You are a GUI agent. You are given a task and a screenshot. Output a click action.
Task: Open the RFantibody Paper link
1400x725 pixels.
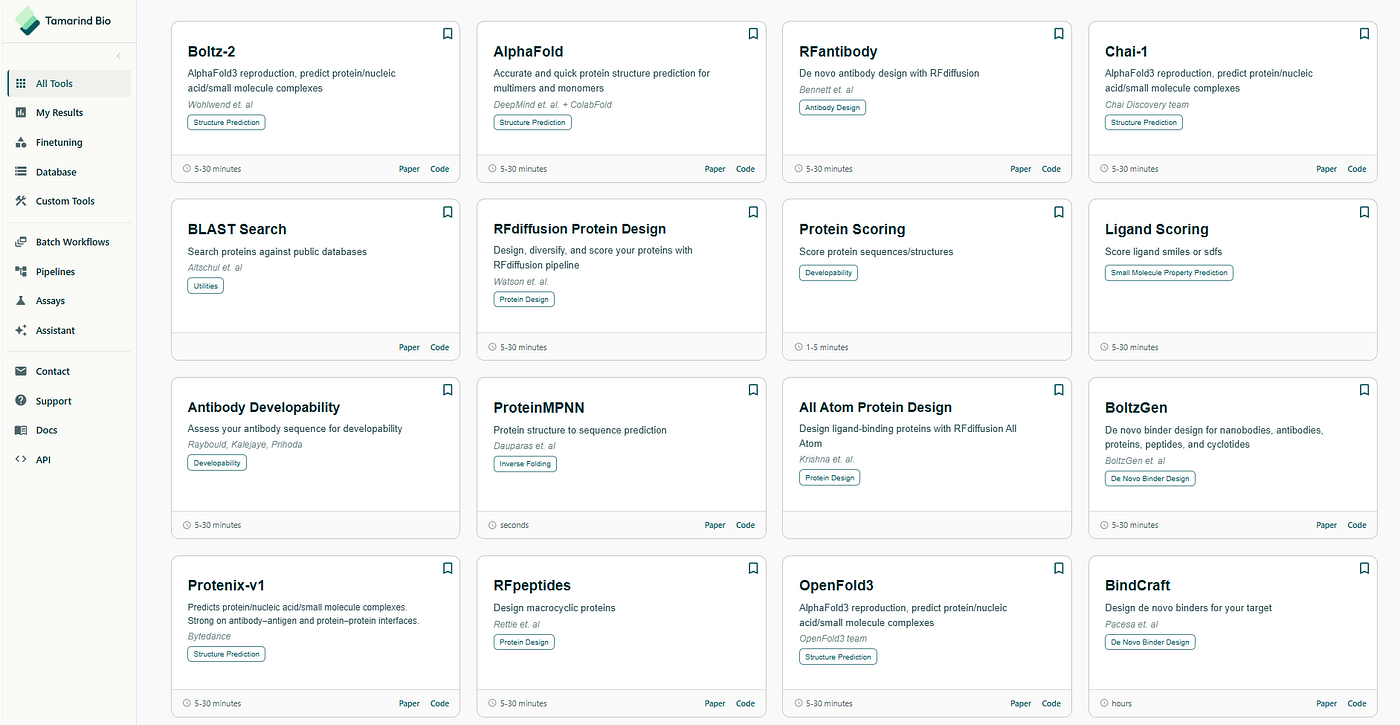coord(1021,169)
